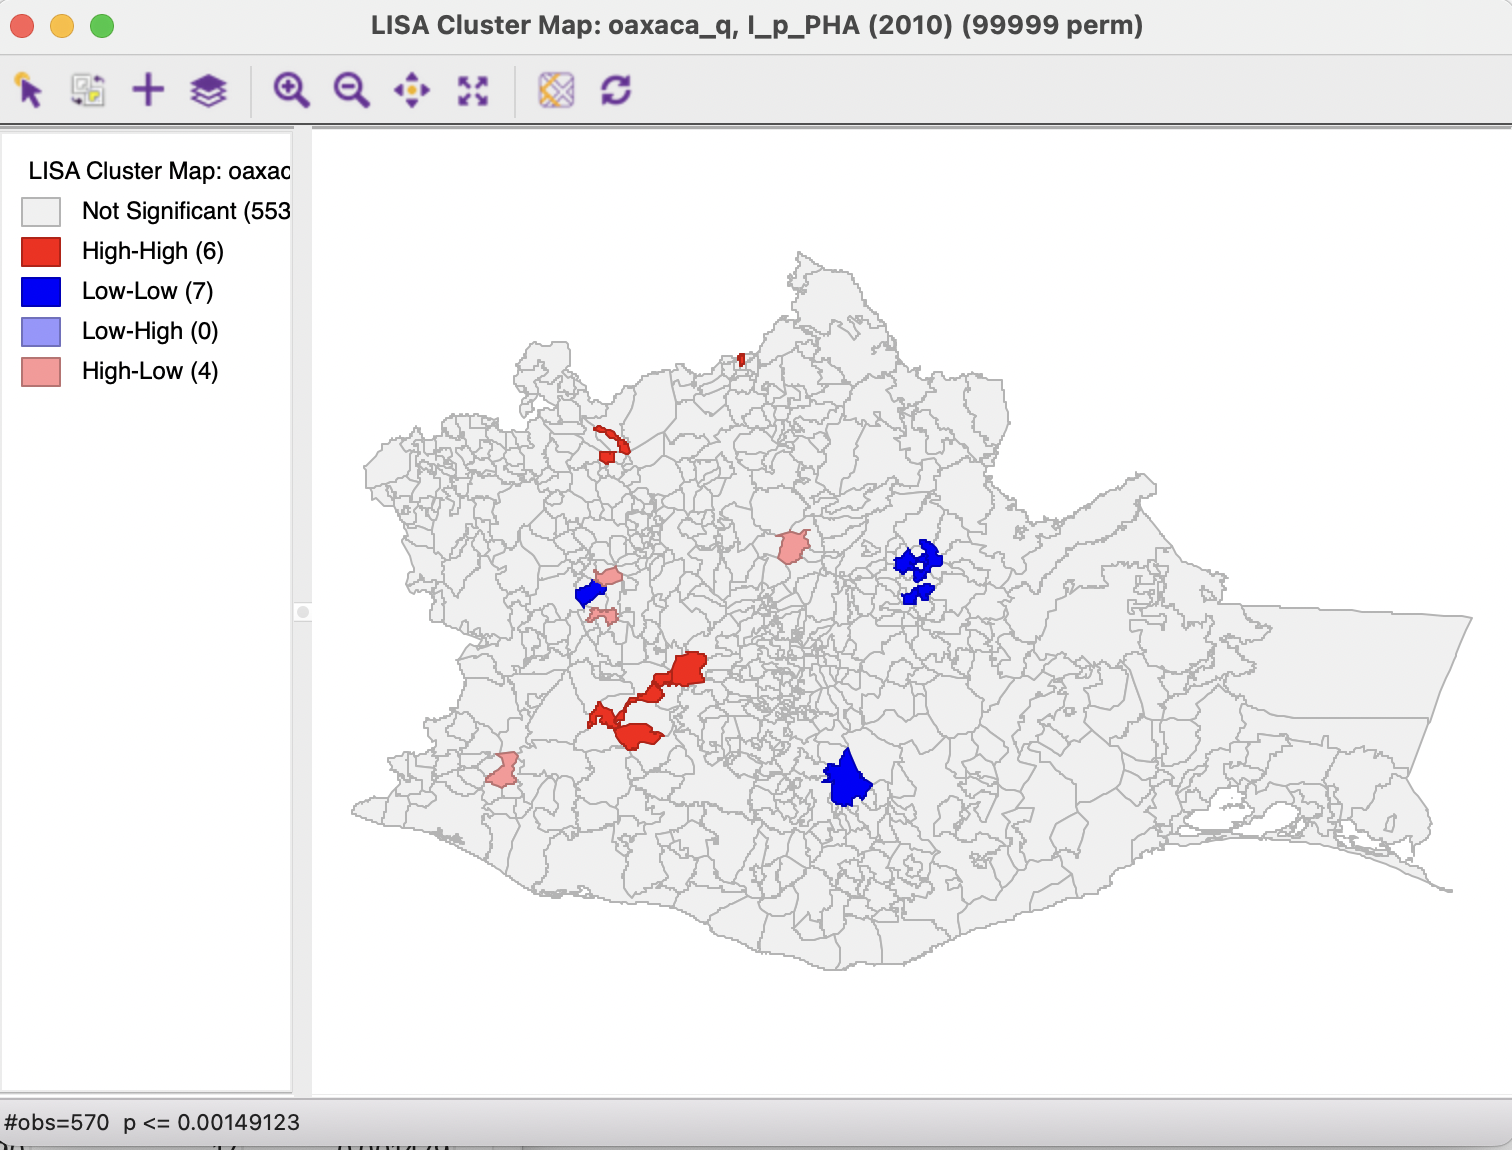
Task: Select the Basemap toolbar icon
Action: (556, 90)
